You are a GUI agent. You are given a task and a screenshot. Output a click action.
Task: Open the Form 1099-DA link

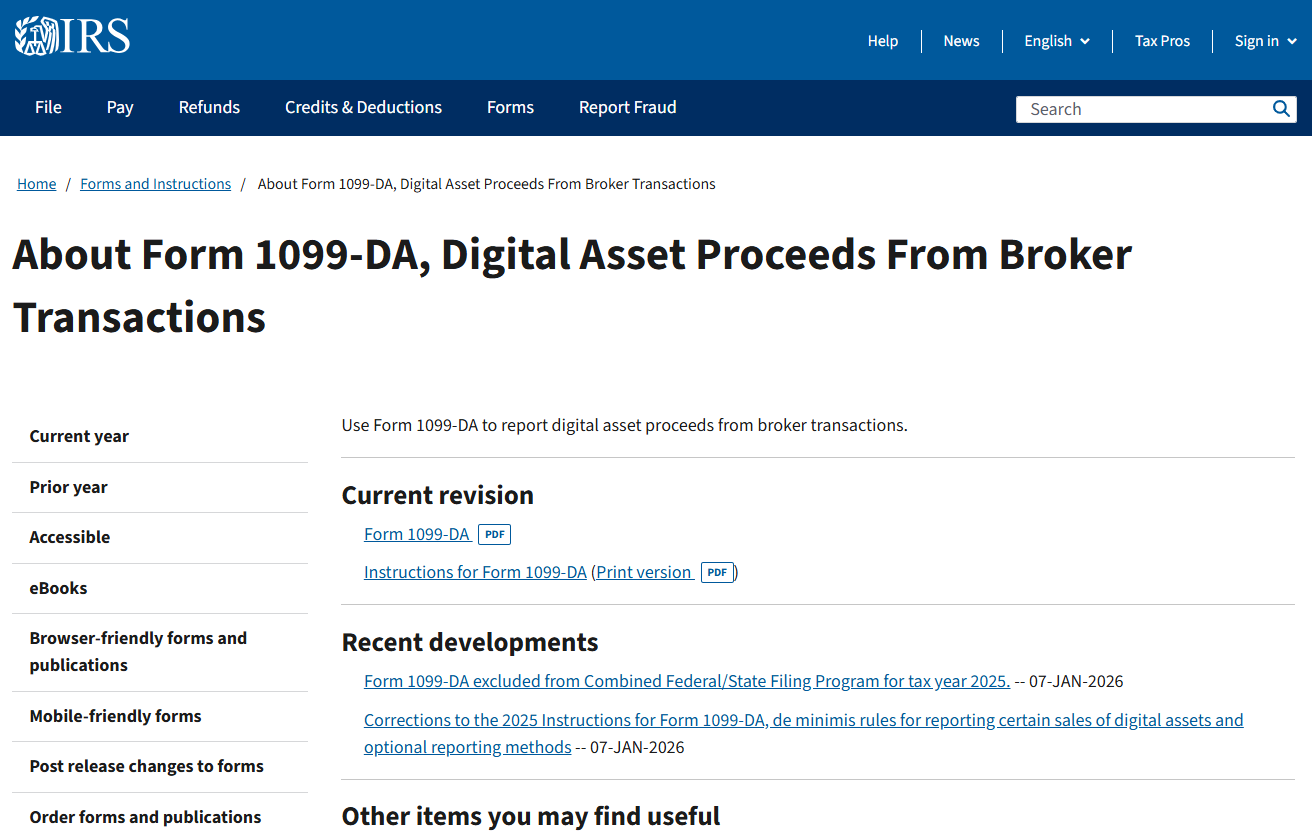[x=417, y=534]
